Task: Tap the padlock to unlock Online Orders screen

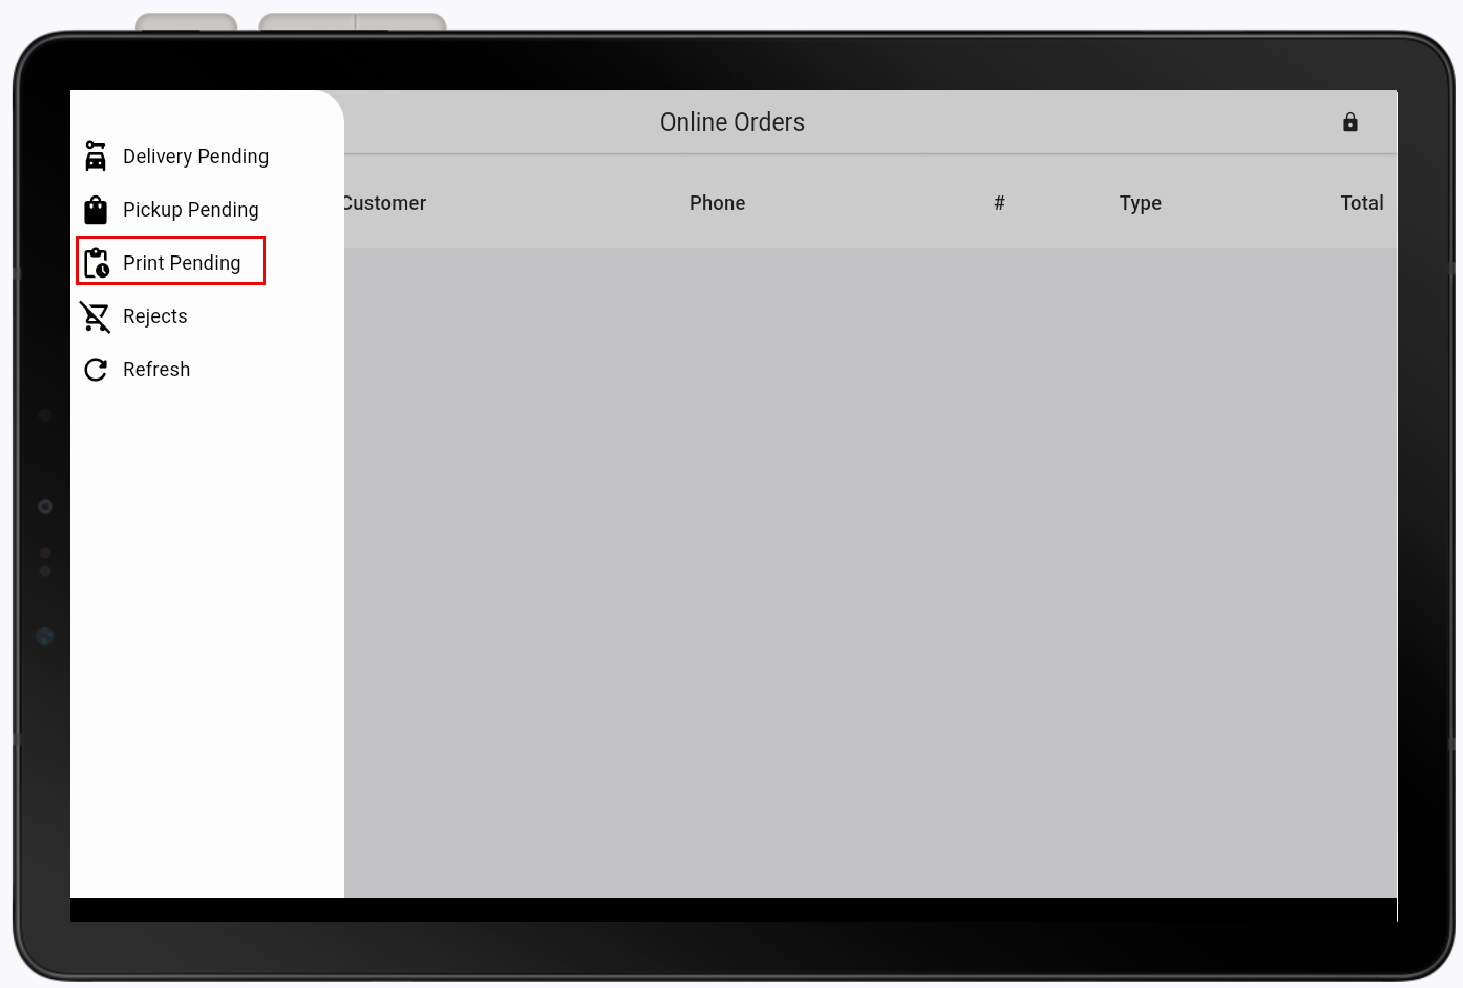Action: [1350, 122]
